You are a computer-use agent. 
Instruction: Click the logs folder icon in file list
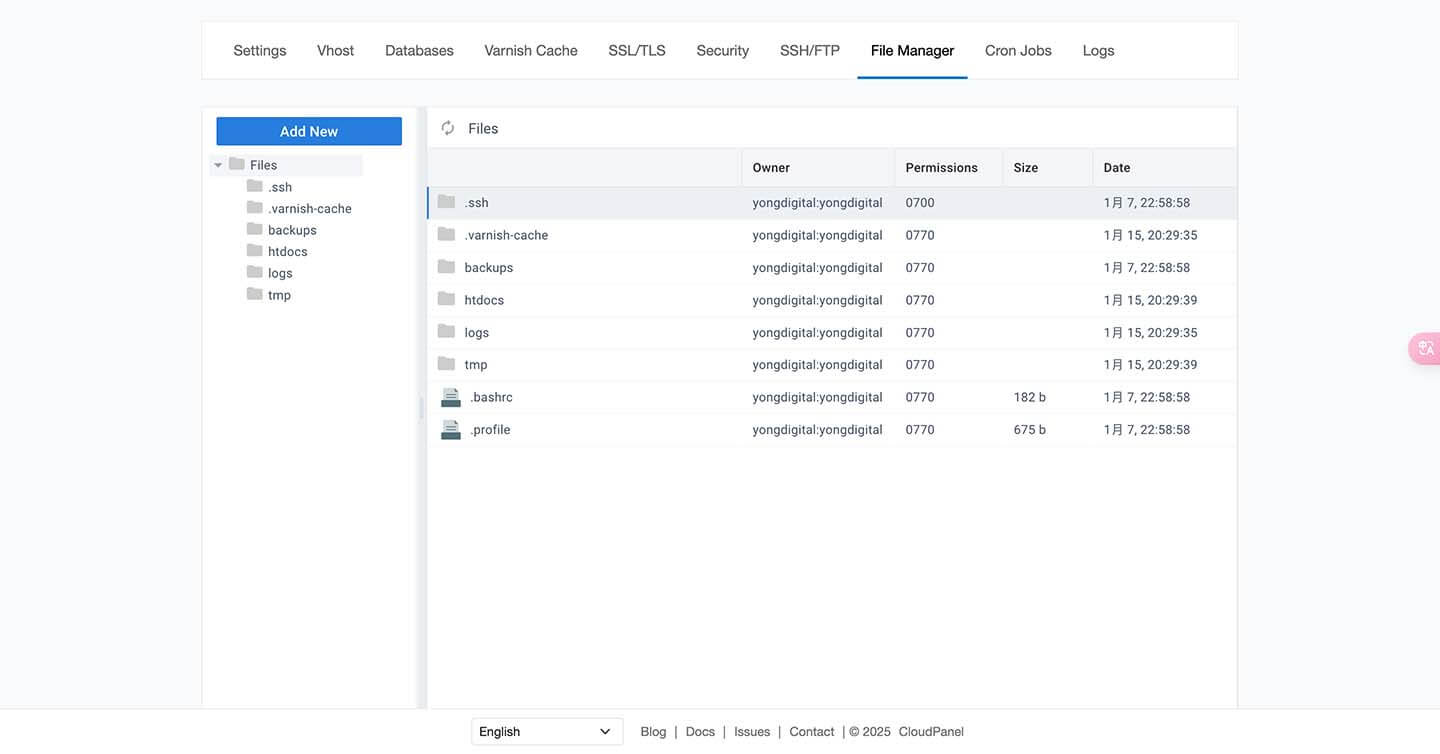pos(446,331)
